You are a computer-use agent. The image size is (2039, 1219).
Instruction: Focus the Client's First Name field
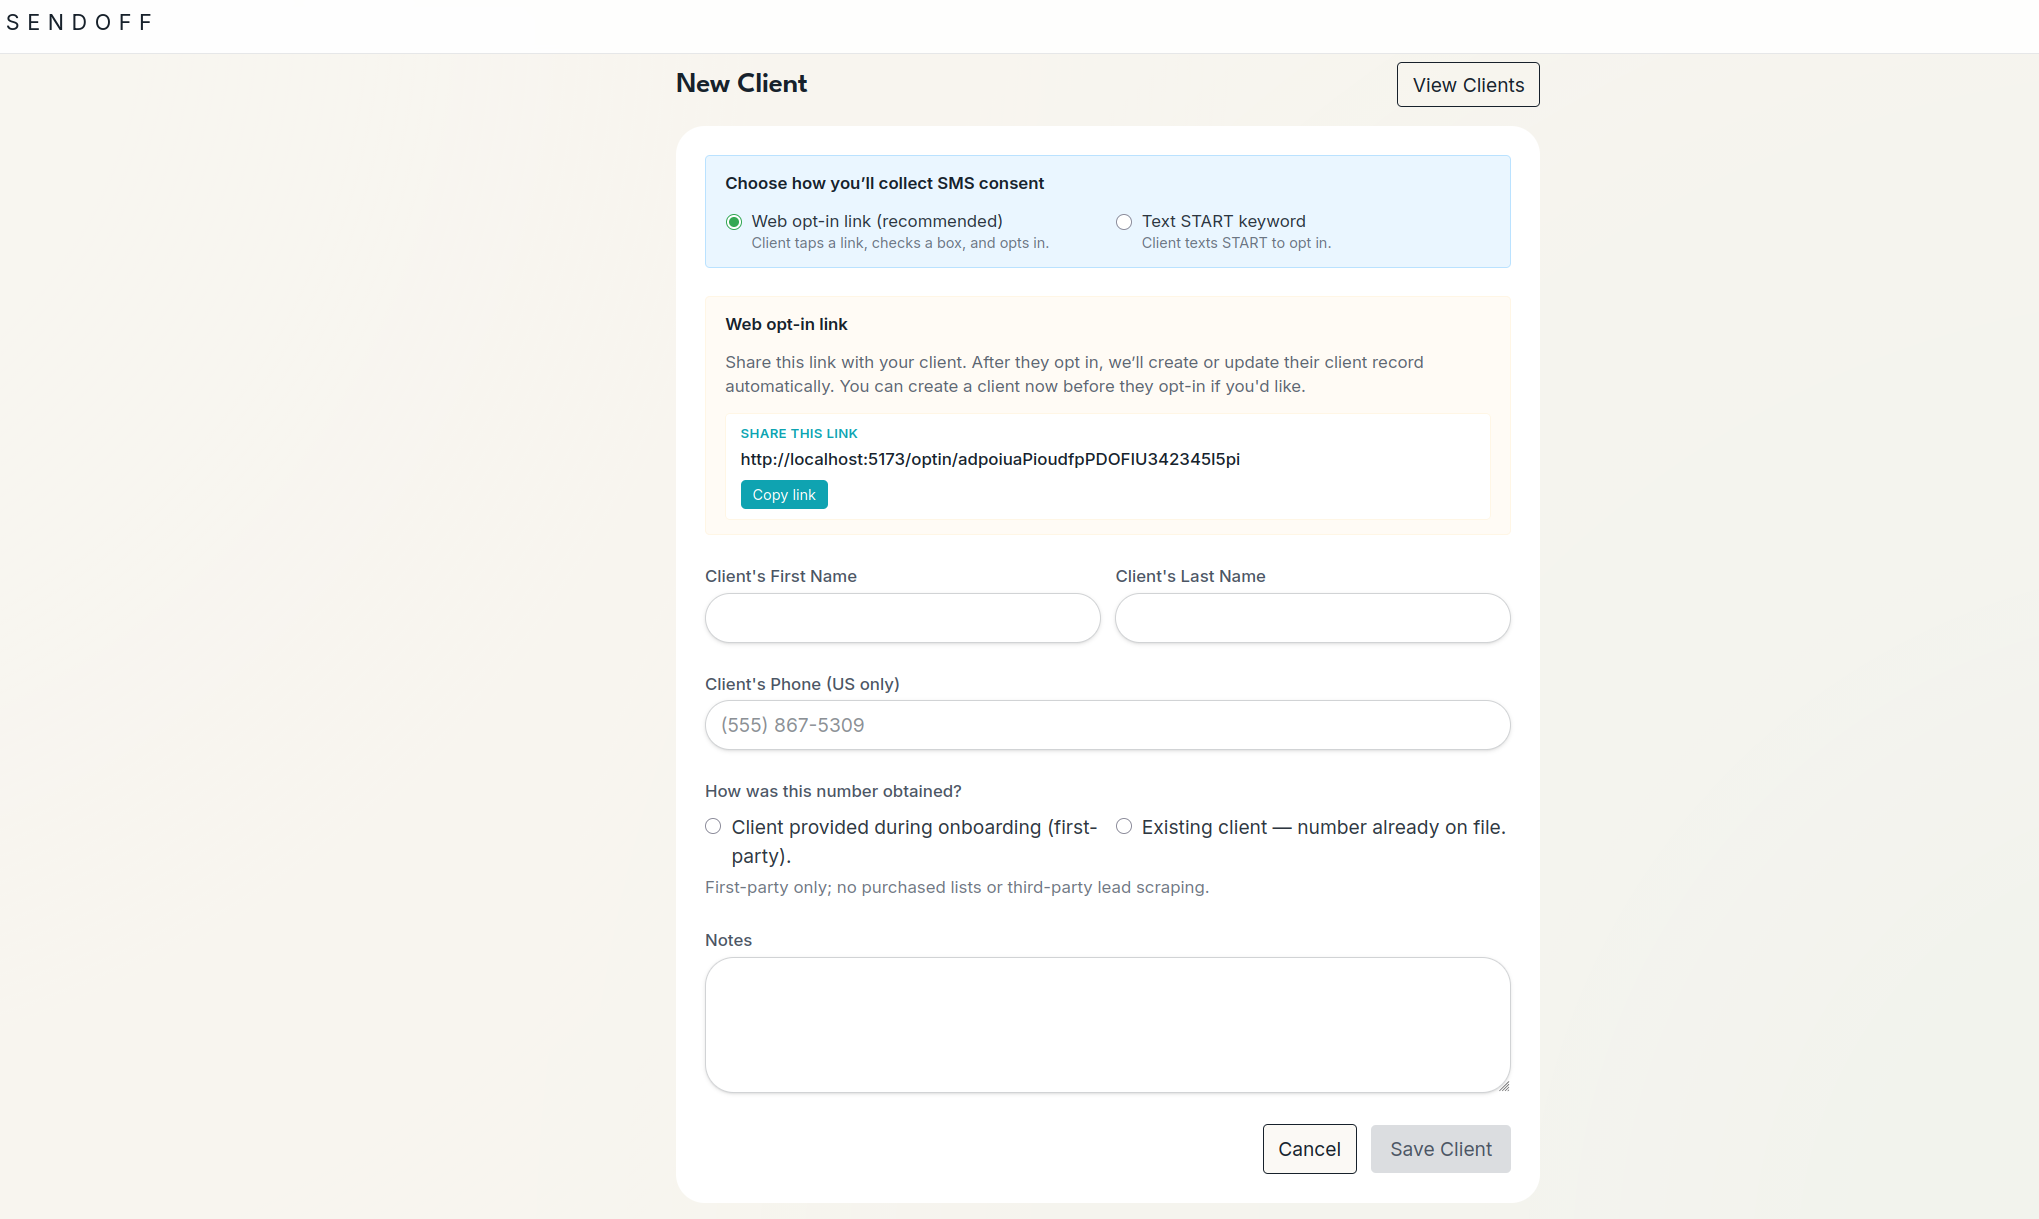point(902,618)
